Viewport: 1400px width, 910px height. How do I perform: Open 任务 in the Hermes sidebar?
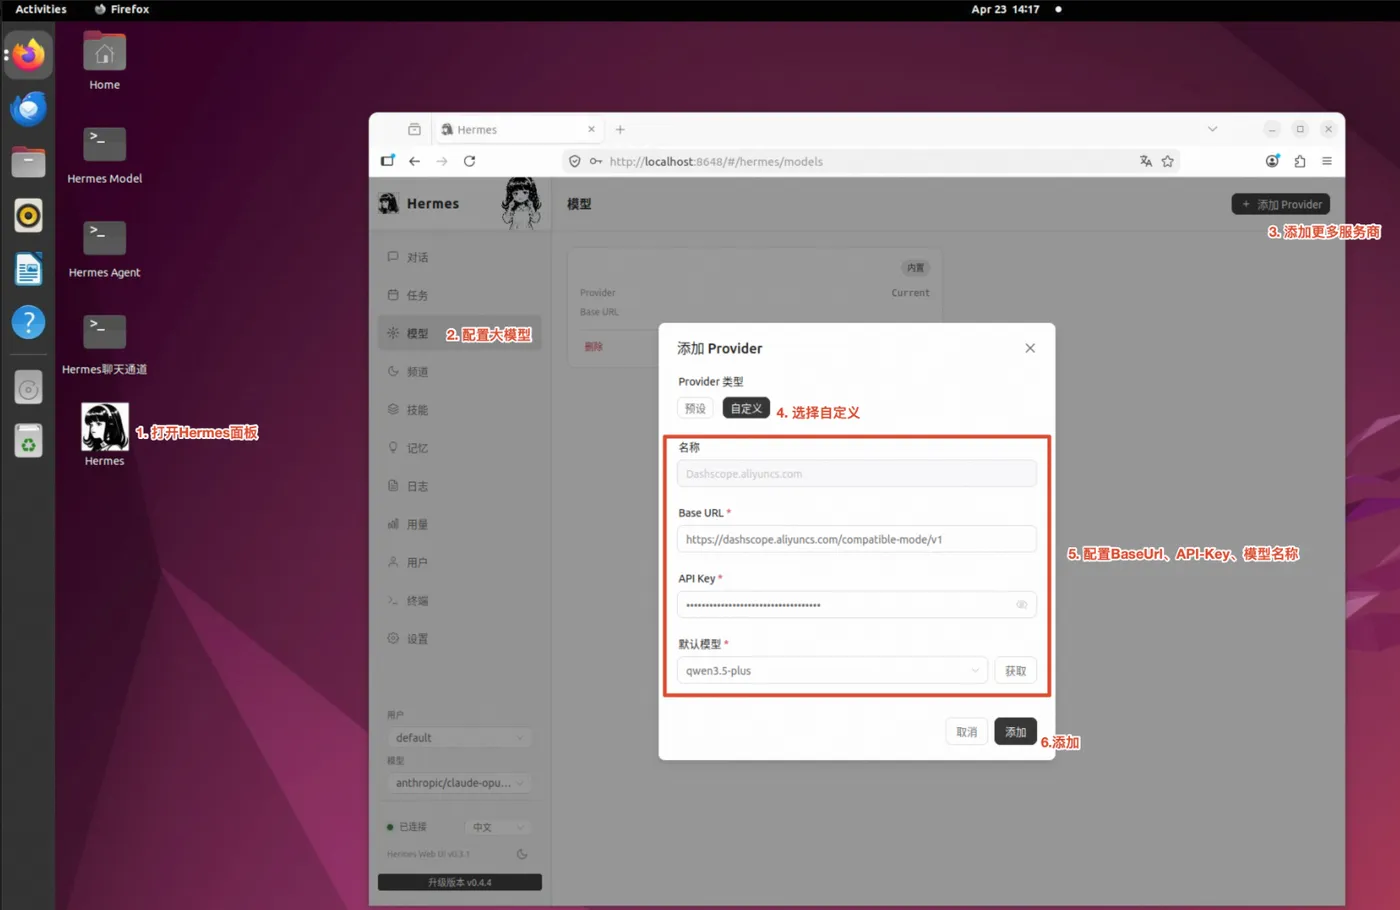(x=459, y=295)
